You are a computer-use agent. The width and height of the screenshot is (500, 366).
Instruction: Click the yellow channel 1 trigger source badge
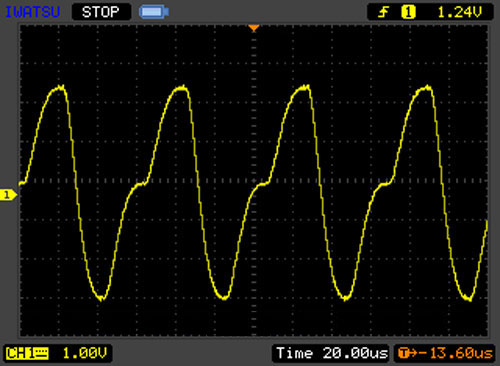pyautogui.click(x=408, y=12)
